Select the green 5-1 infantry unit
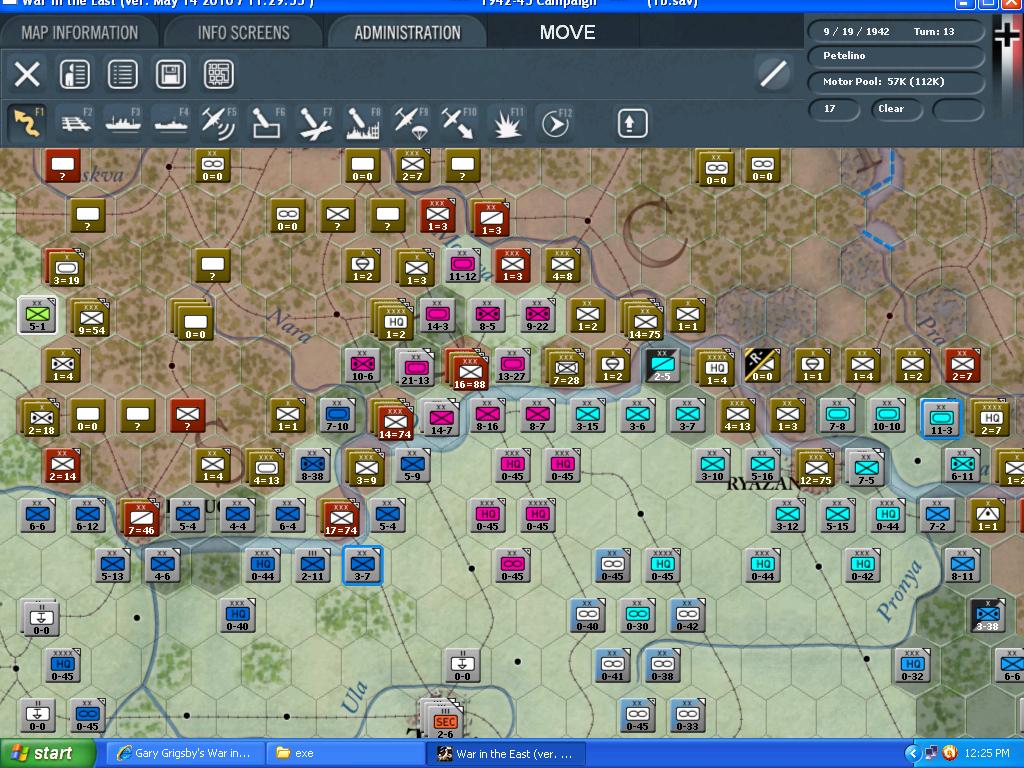This screenshot has height=768, width=1024. click(x=37, y=315)
